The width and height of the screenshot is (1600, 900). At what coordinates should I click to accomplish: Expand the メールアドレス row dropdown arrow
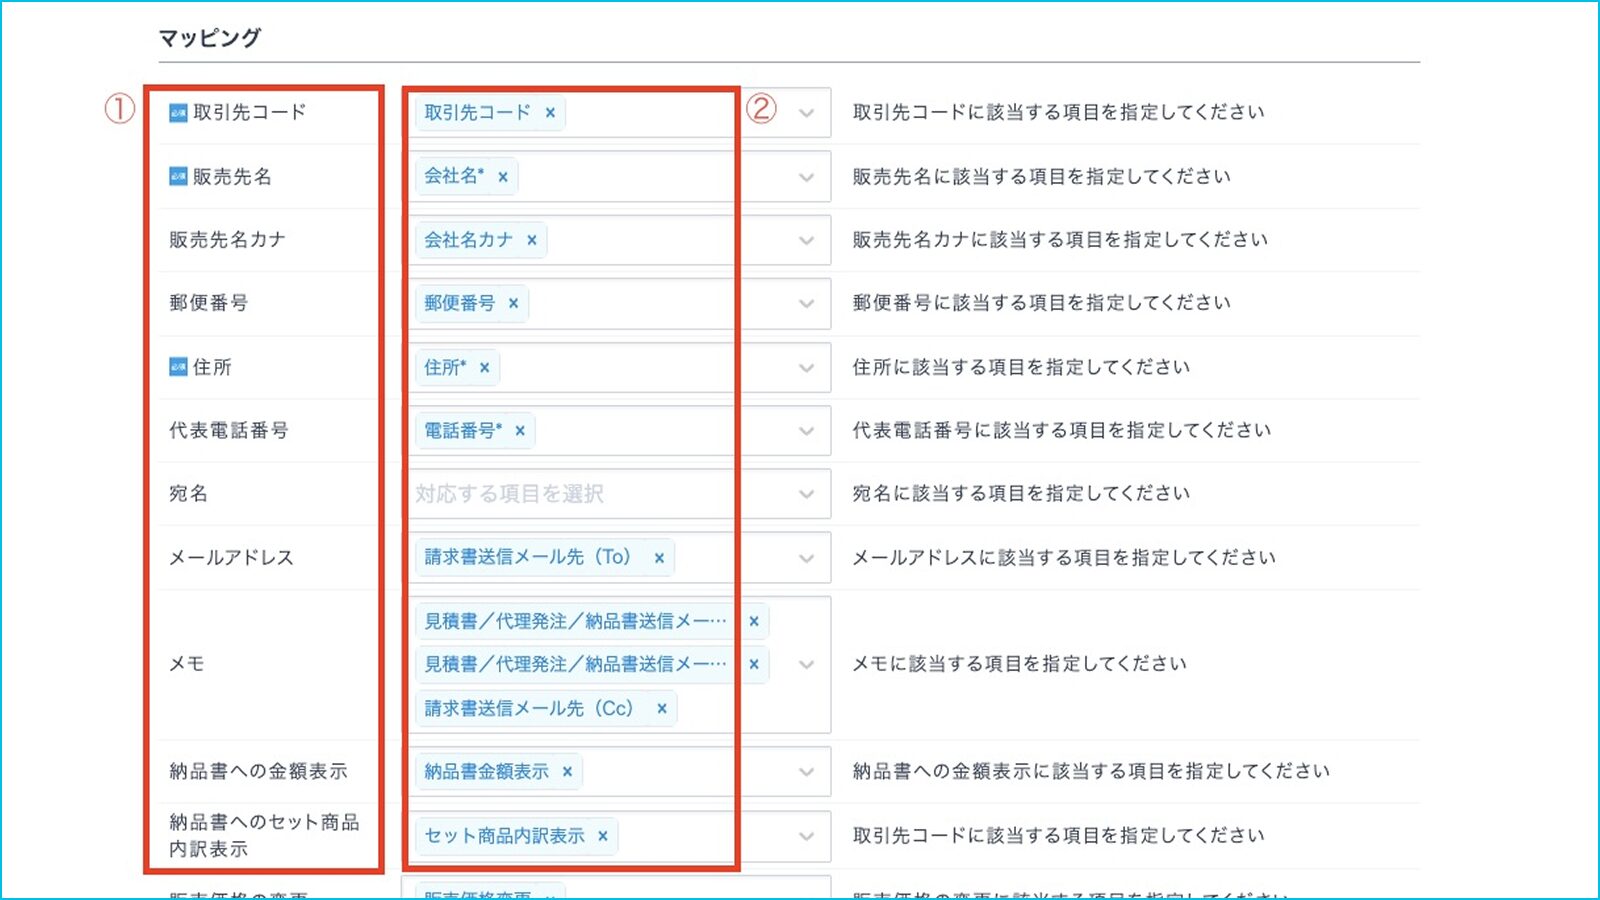coord(806,558)
